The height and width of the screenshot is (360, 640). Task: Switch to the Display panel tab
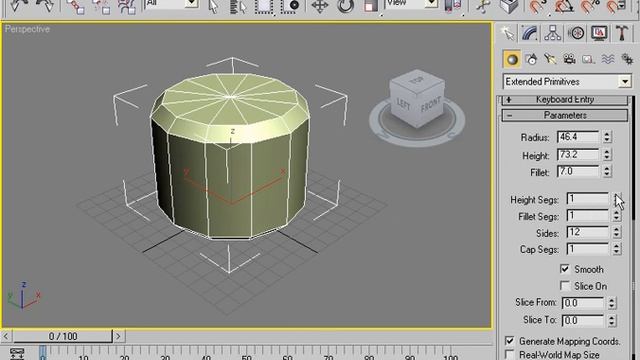click(599, 33)
